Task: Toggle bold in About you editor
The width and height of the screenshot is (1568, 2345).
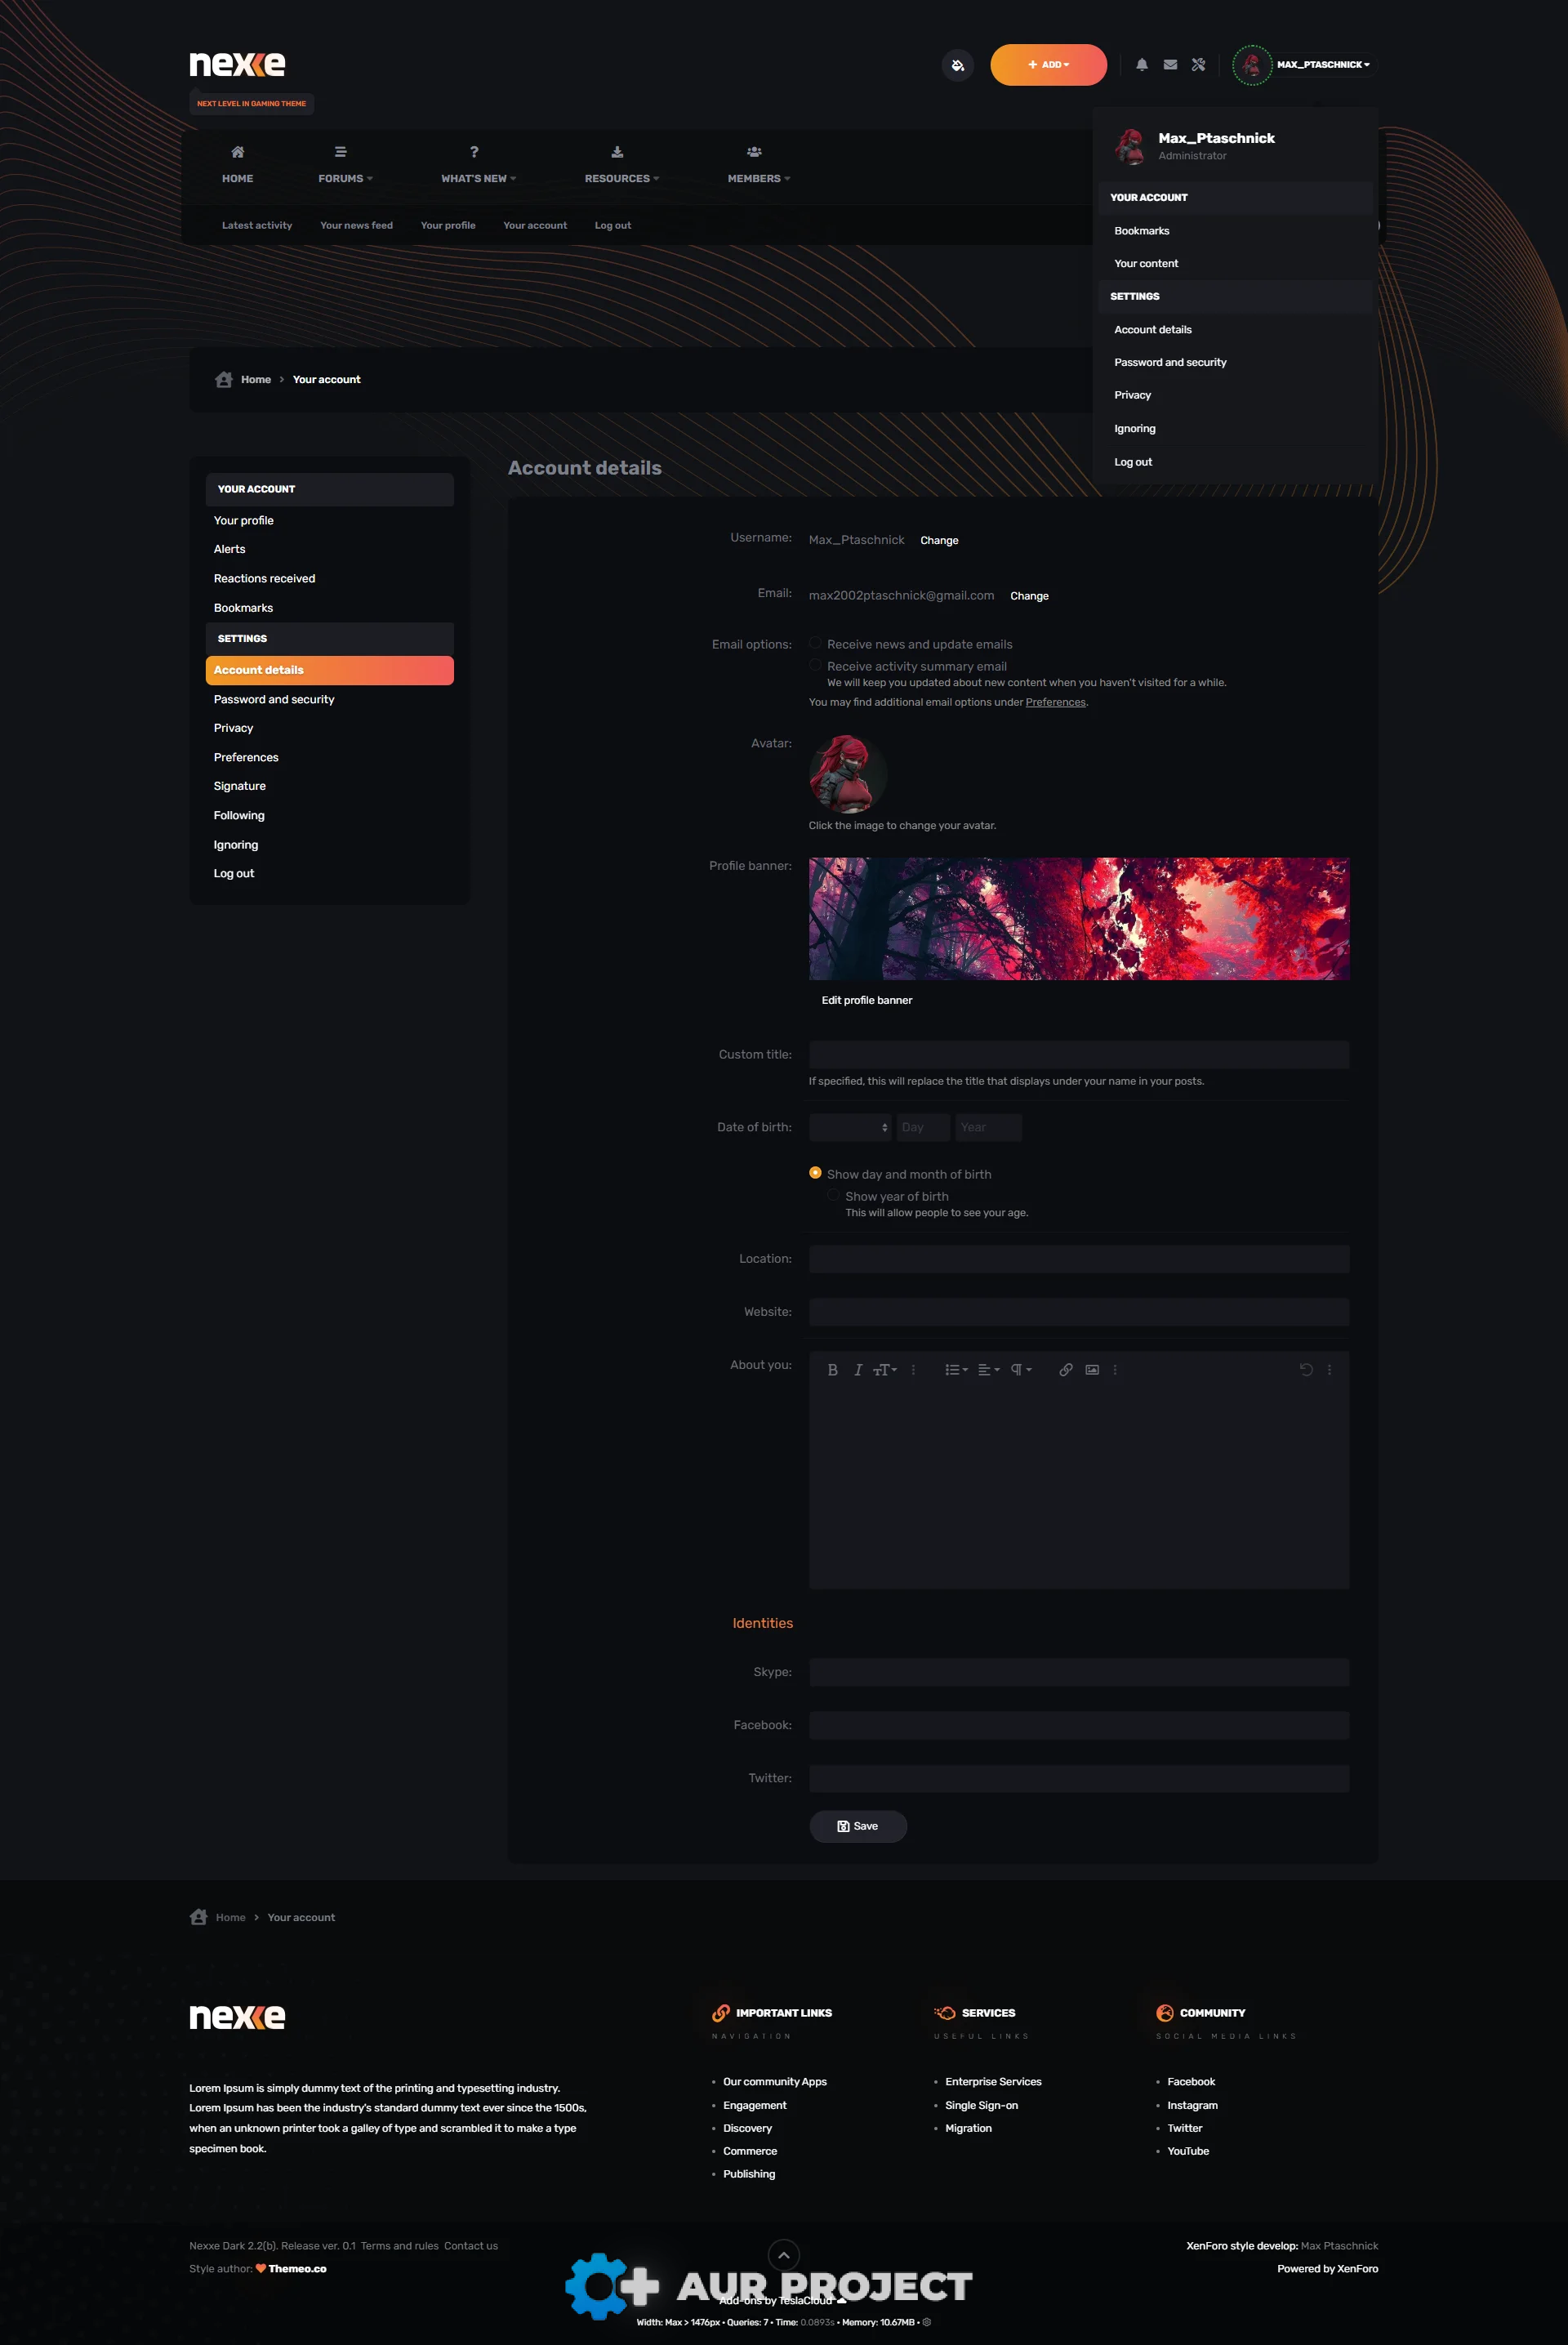Action: coord(832,1370)
